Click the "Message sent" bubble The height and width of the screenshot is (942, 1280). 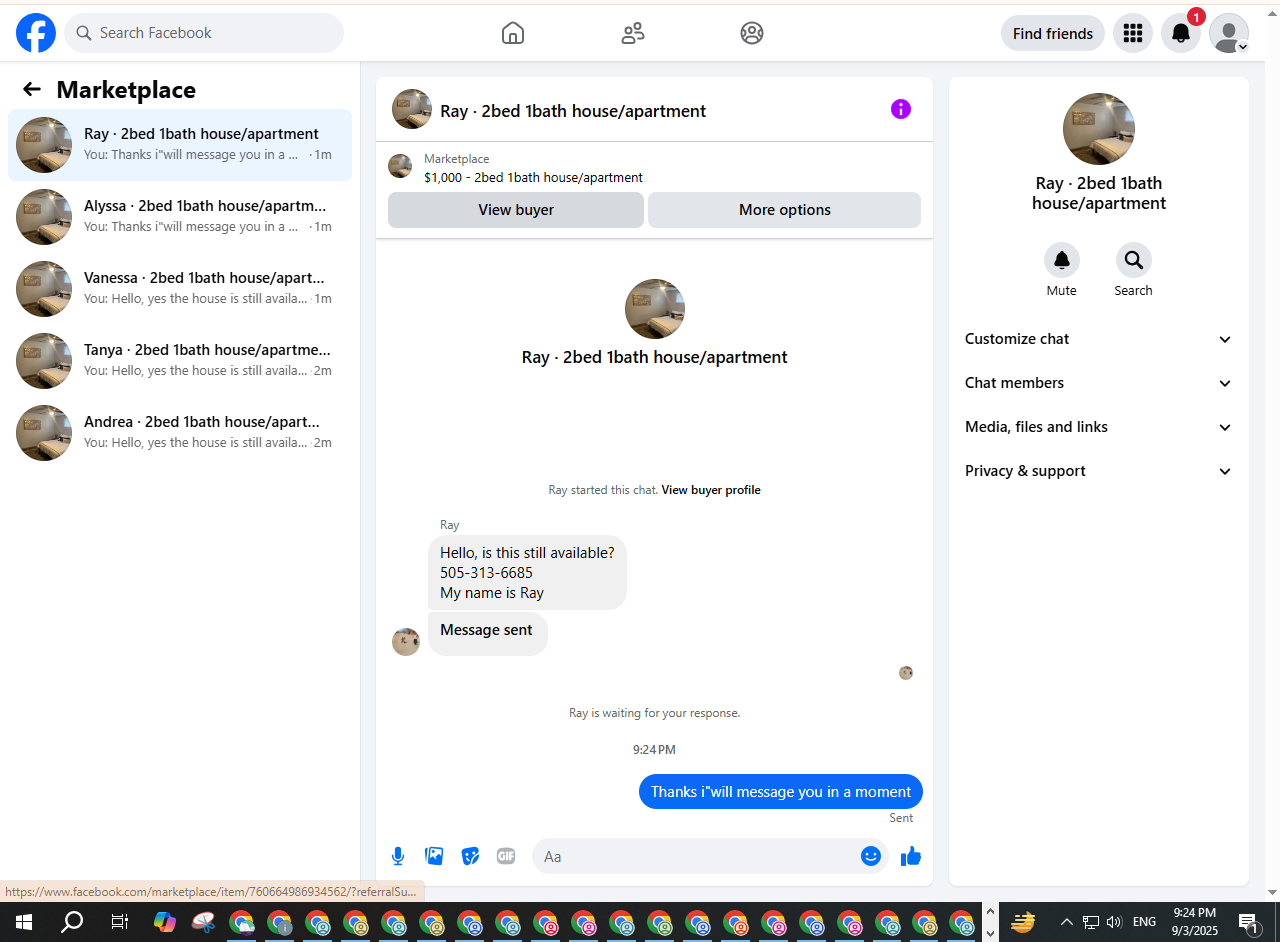point(488,634)
